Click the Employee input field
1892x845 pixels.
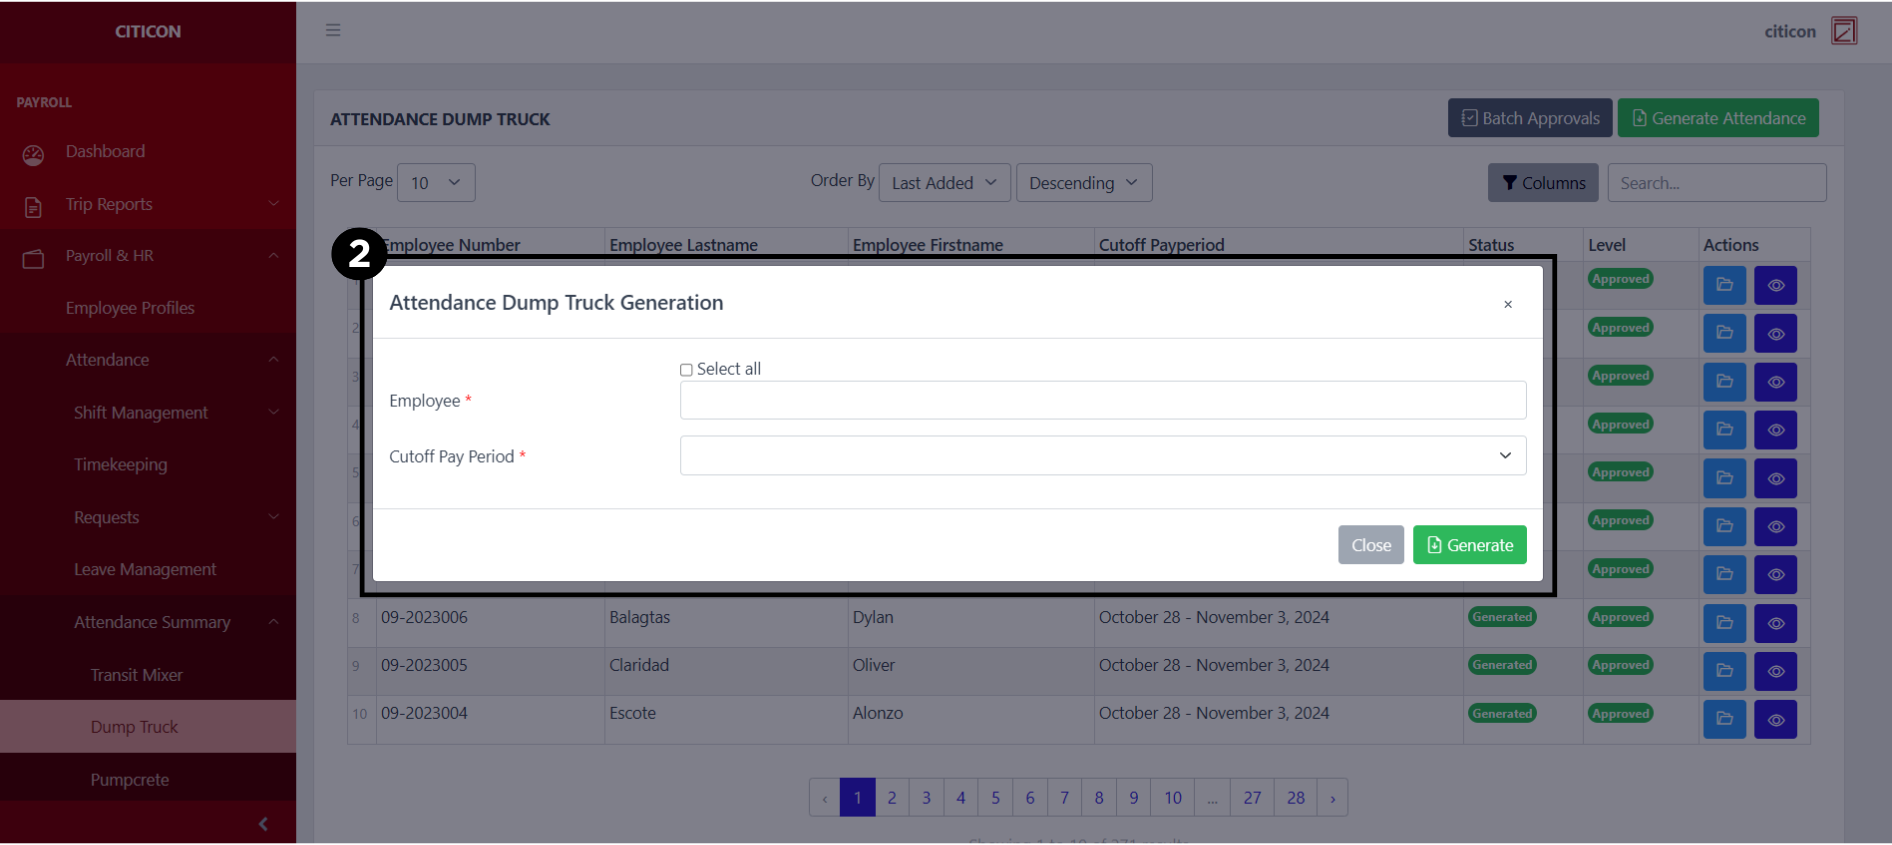[x=1102, y=400]
